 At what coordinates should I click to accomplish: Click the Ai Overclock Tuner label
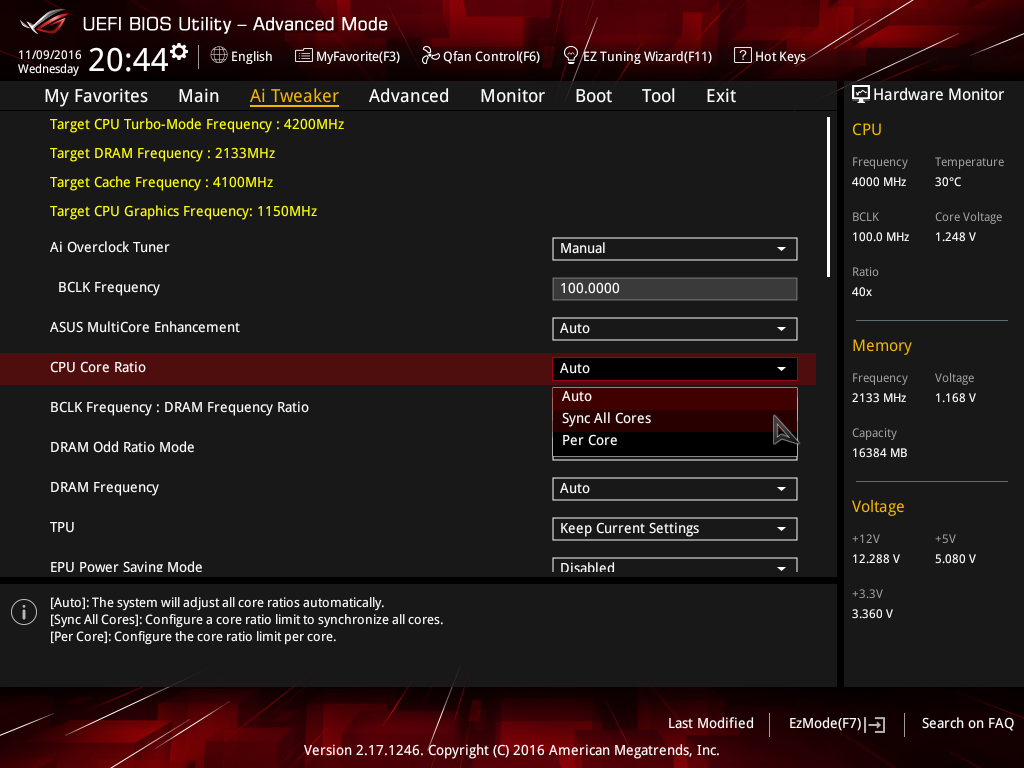coord(110,248)
